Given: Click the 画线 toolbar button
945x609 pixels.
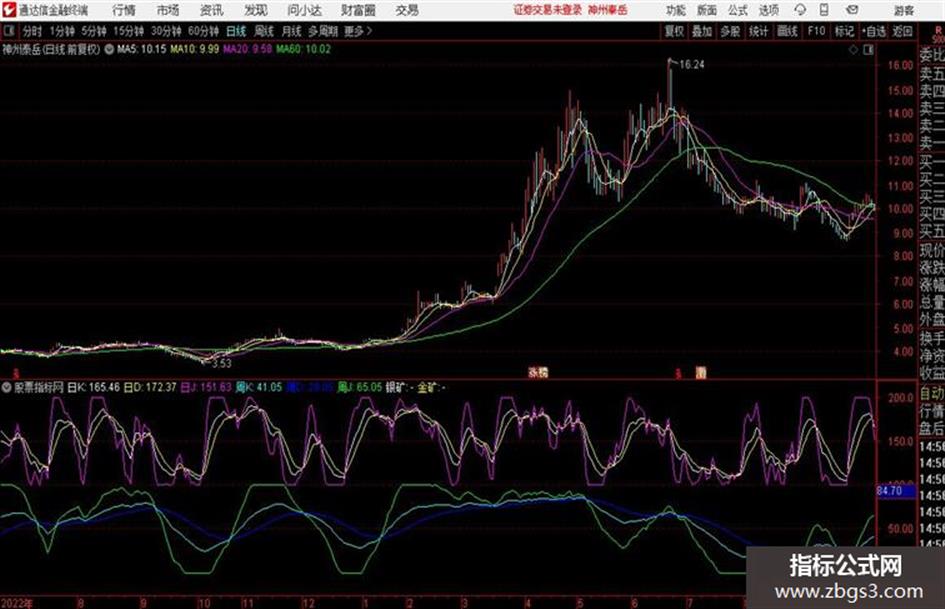Looking at the screenshot, I should (x=787, y=31).
